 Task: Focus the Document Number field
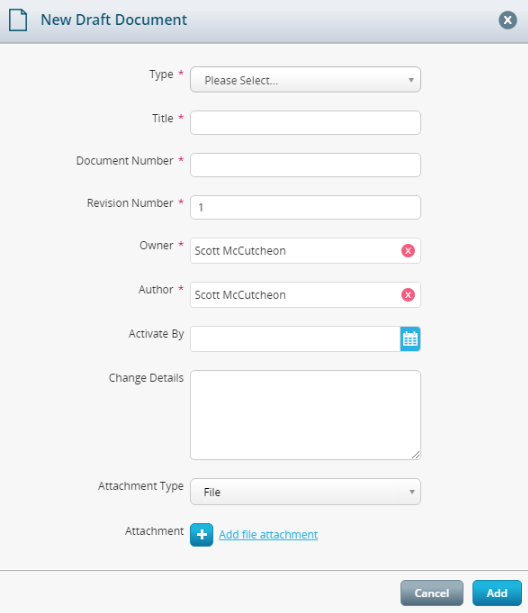(305, 165)
